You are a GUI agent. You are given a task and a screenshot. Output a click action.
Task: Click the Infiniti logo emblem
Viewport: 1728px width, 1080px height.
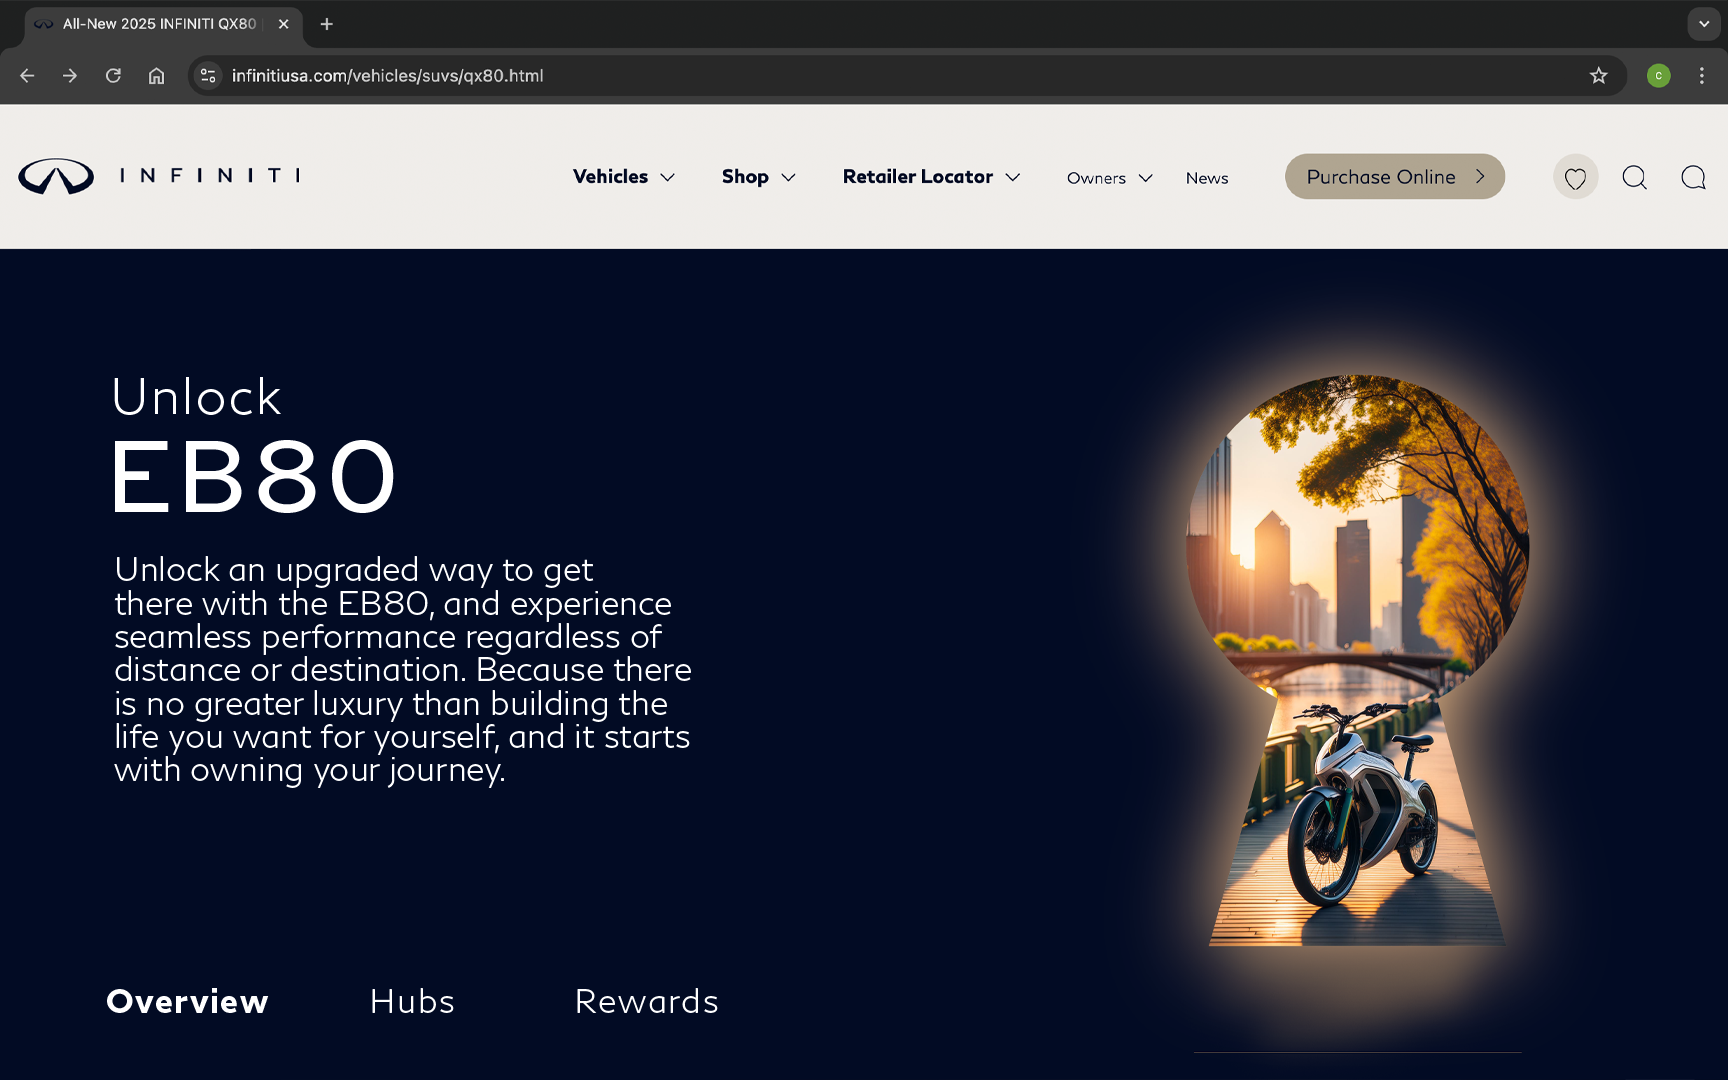coord(56,176)
